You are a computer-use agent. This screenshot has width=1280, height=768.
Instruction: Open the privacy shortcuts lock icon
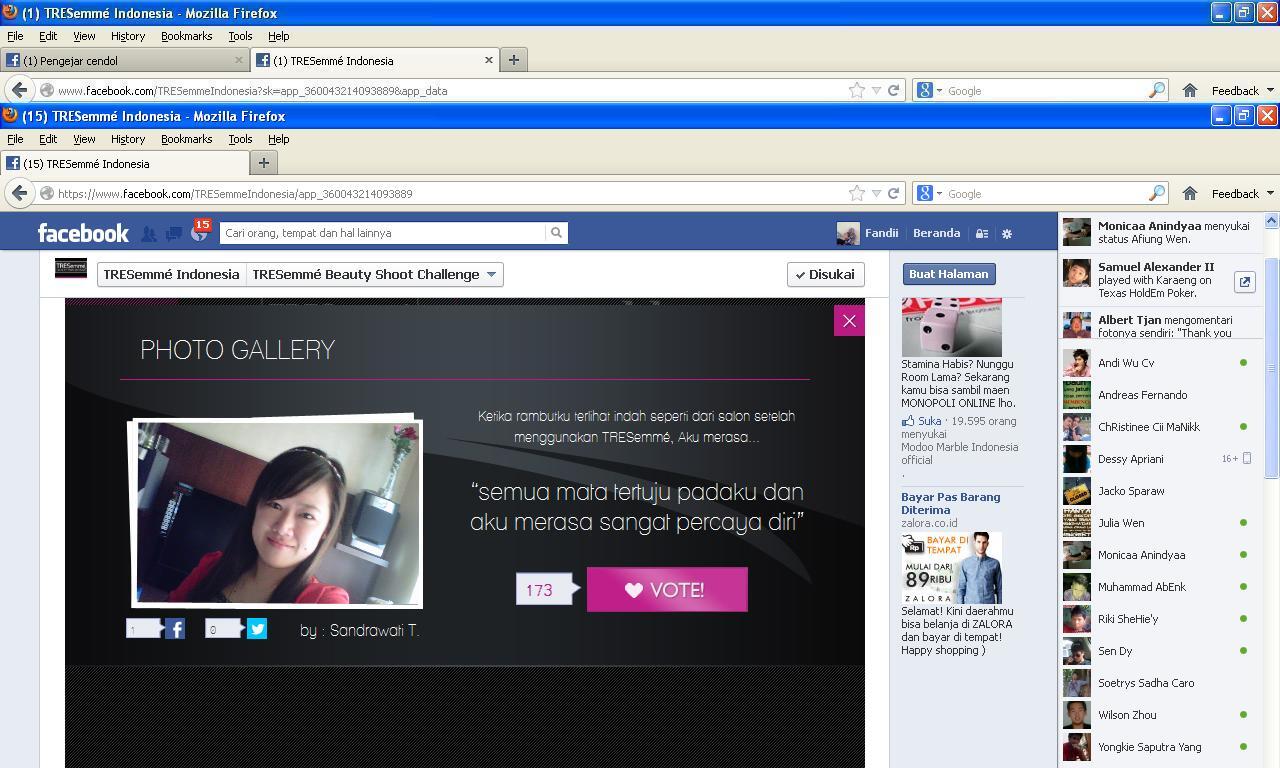click(982, 233)
